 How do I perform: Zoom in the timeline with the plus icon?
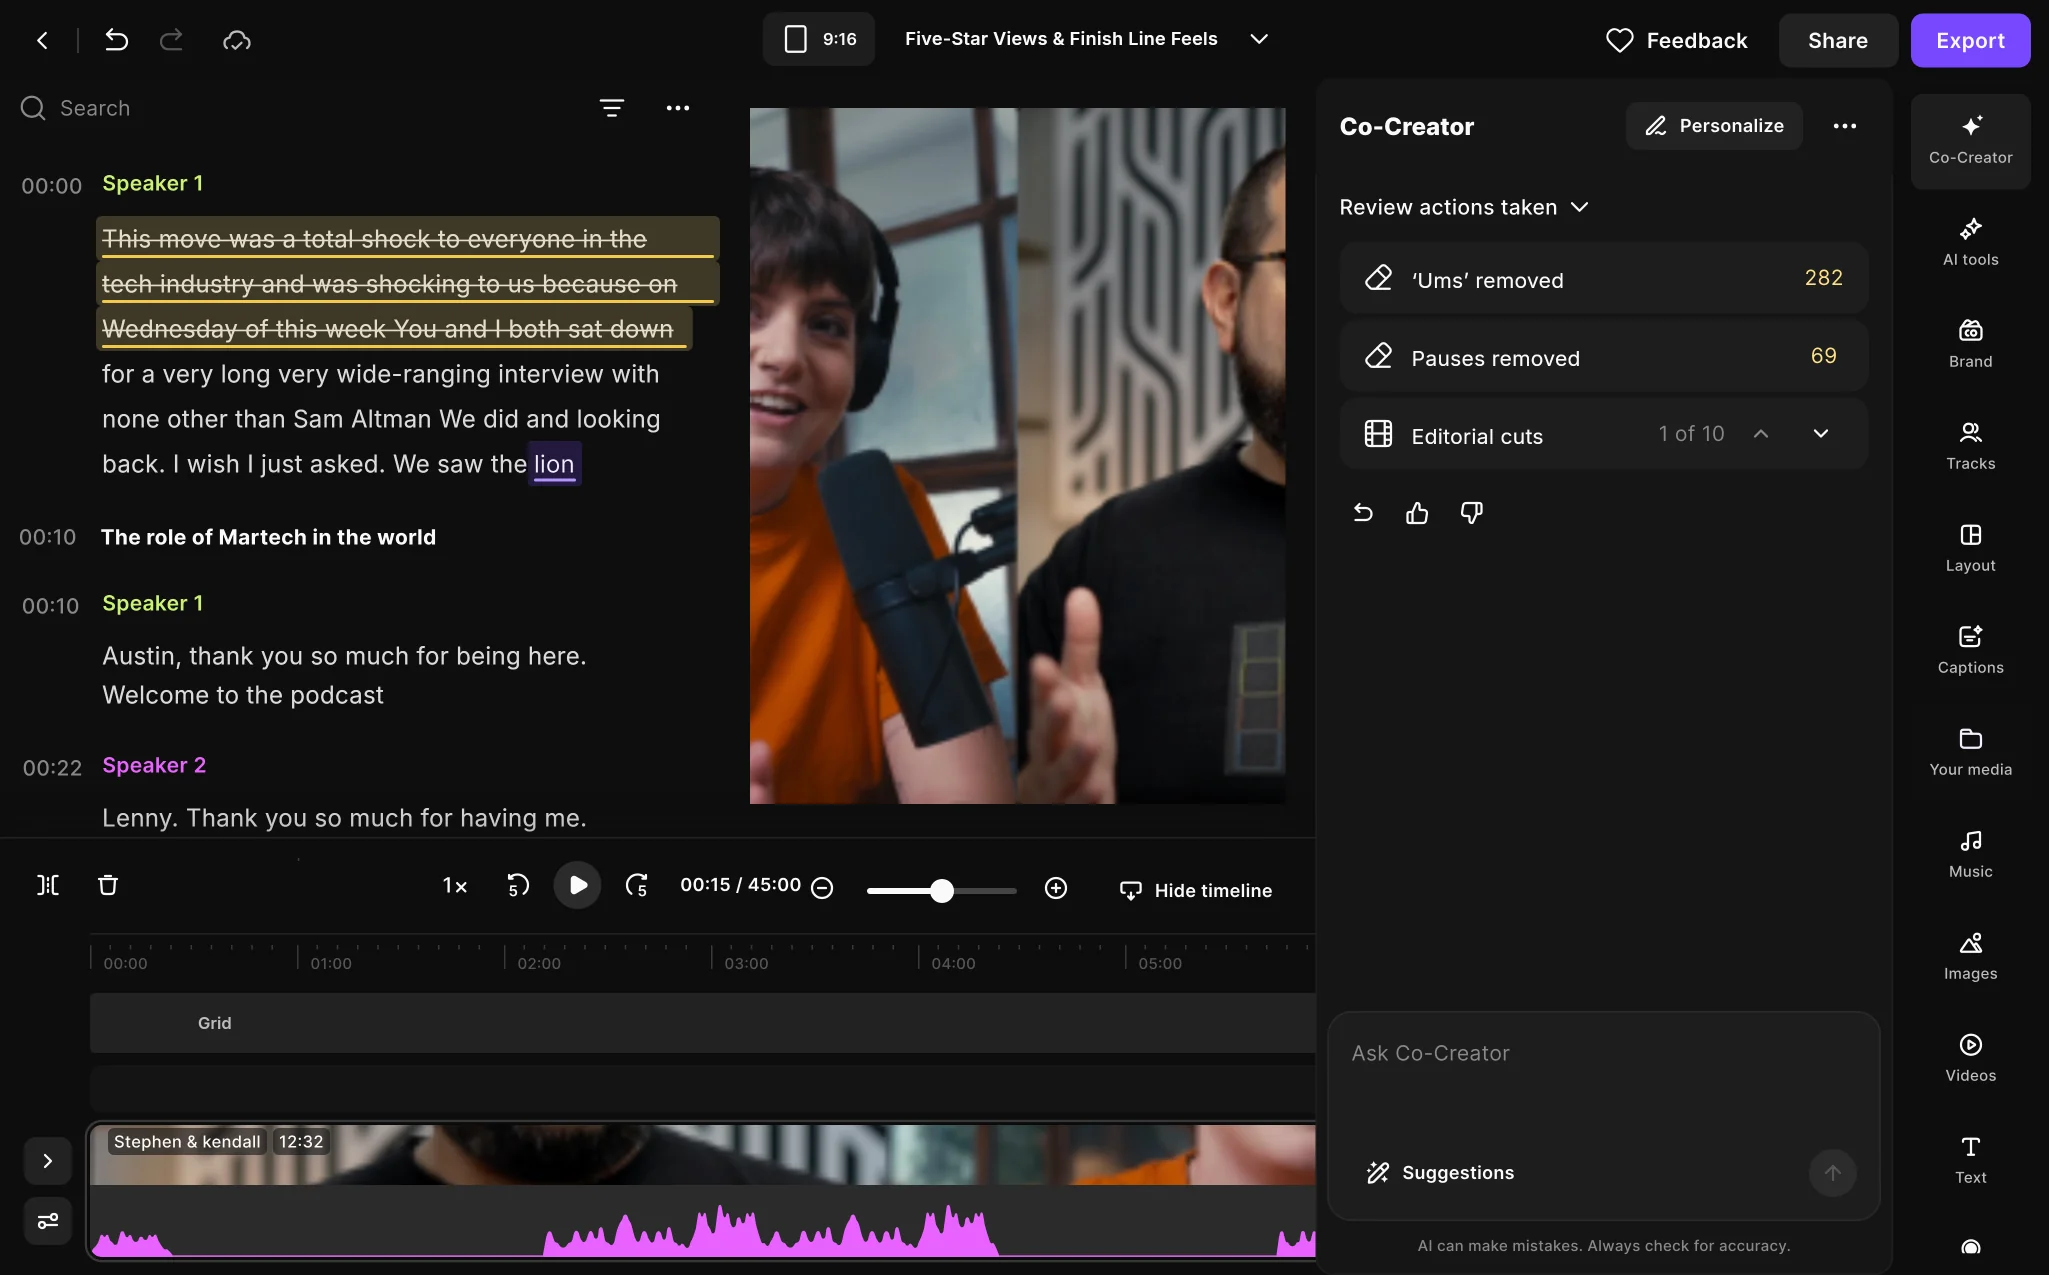point(1056,888)
